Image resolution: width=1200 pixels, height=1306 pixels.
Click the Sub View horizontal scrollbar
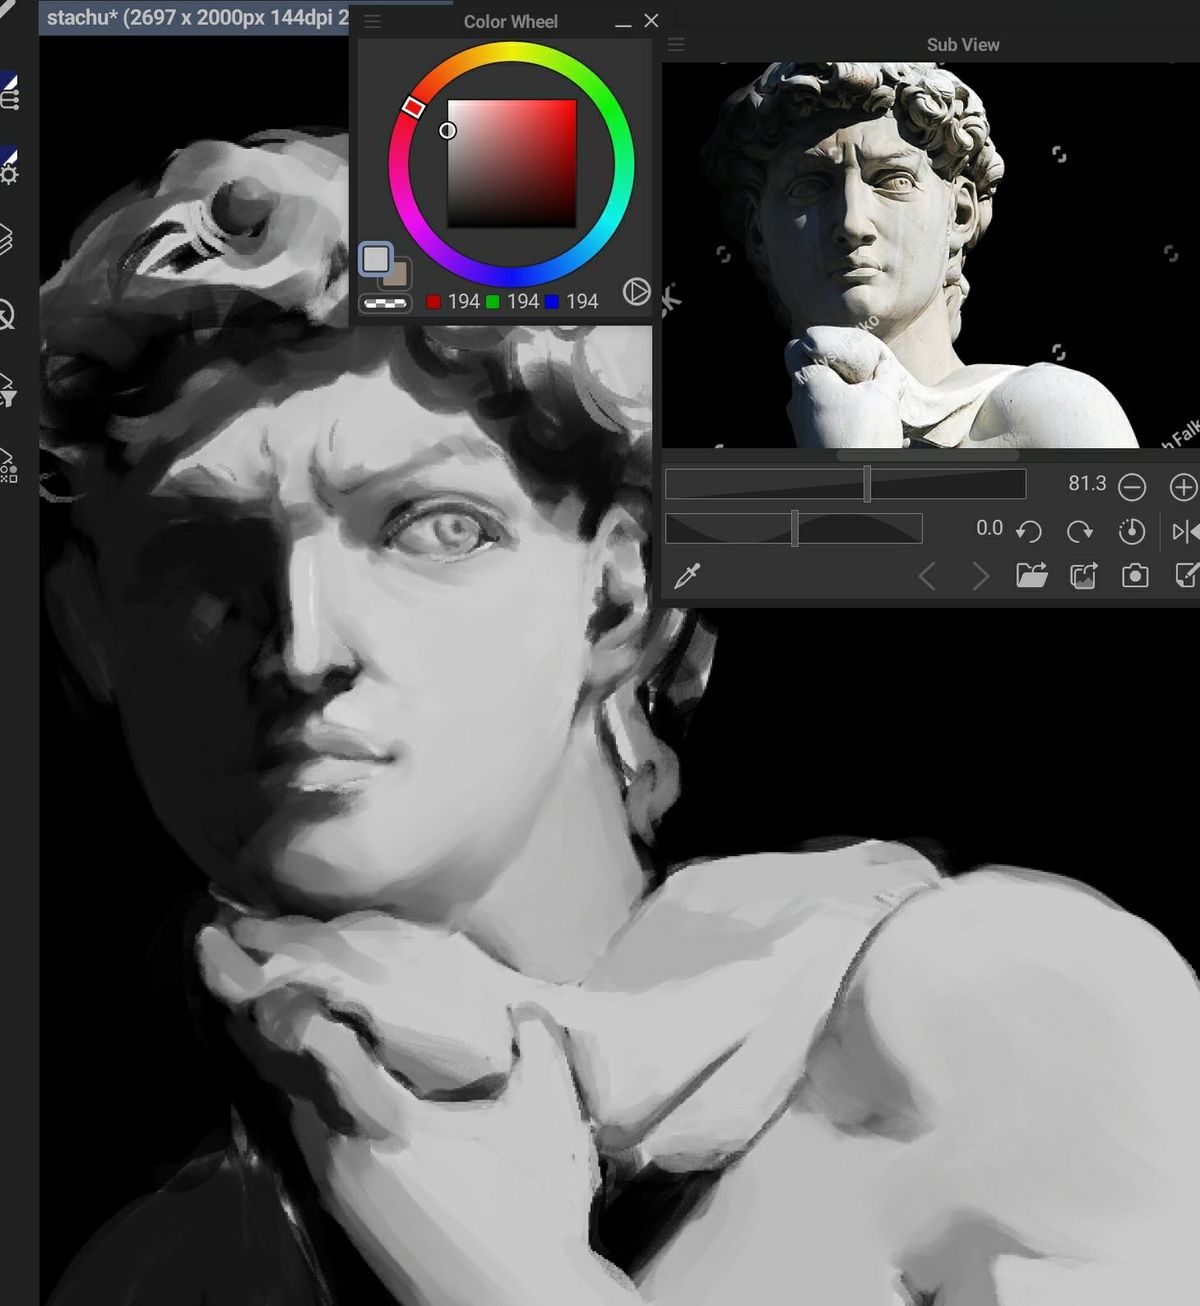[930, 455]
